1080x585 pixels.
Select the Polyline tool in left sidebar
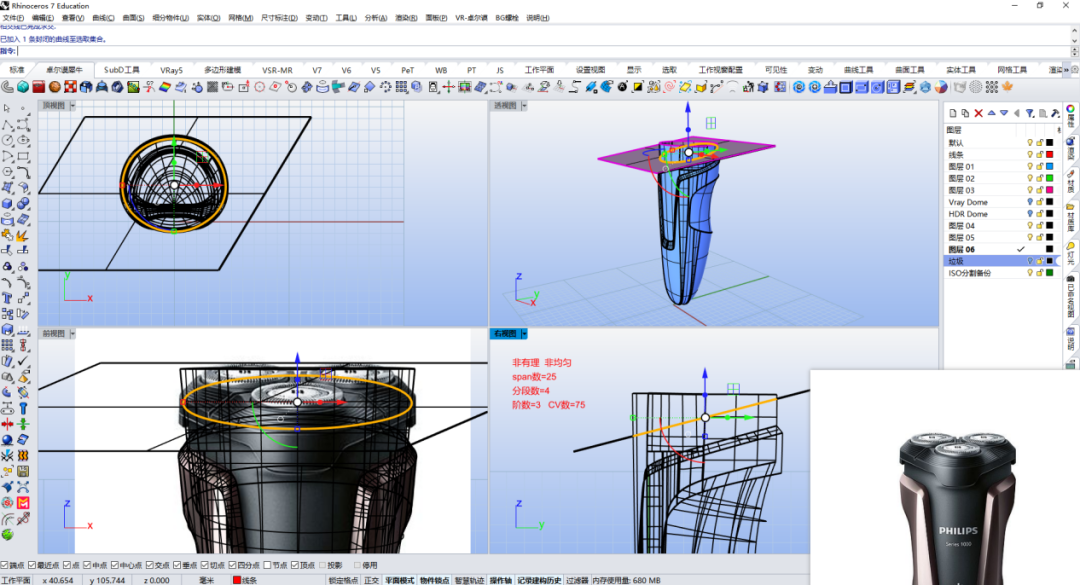(x=7, y=125)
